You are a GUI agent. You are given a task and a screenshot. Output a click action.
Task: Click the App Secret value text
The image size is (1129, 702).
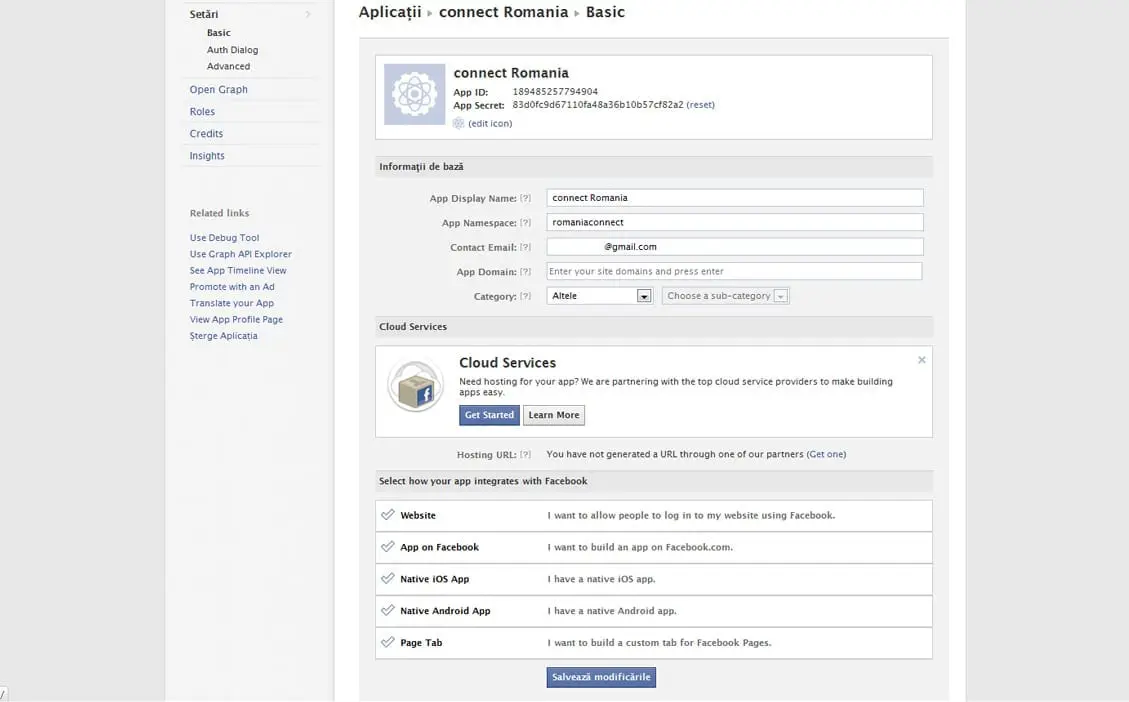click(598, 104)
